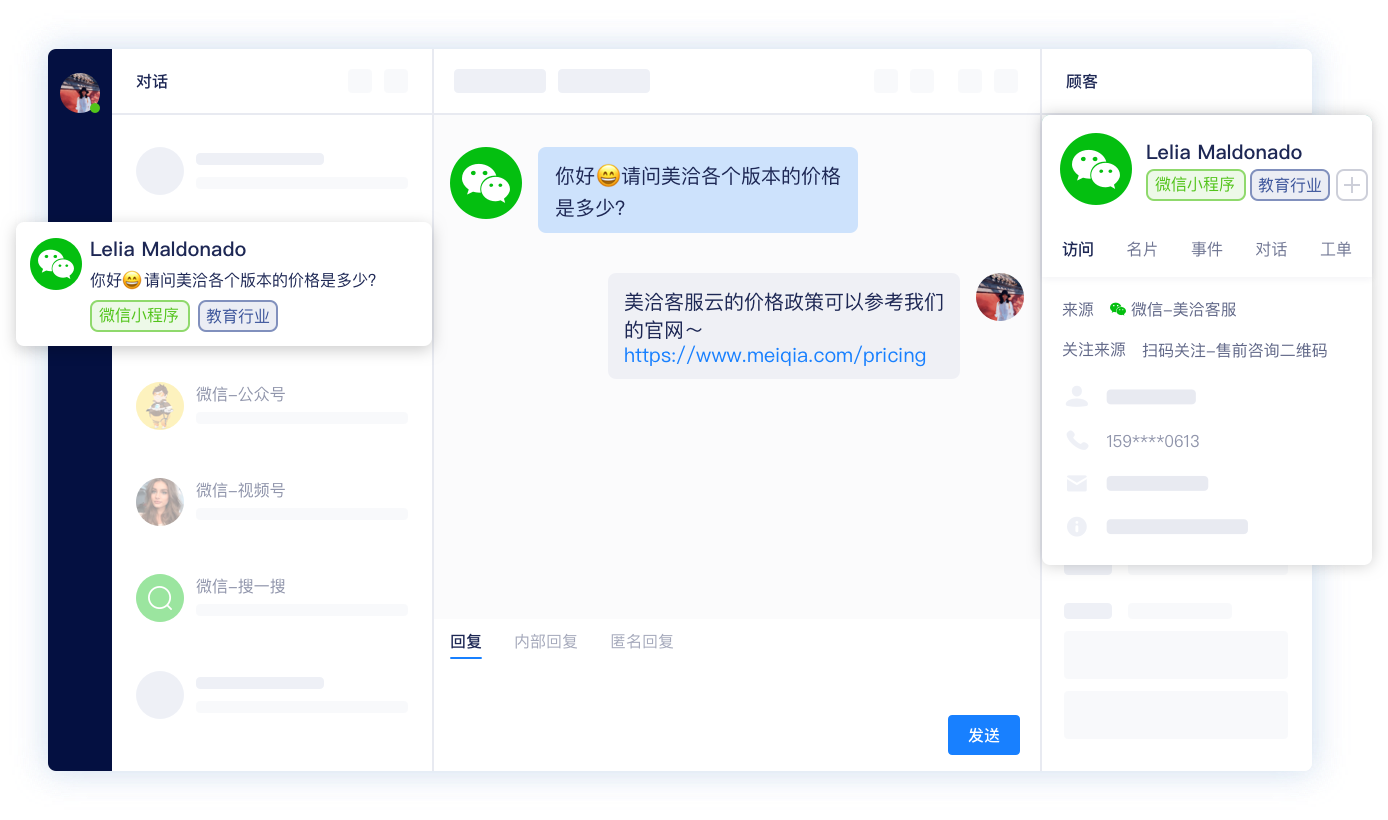Select the name Lelia Maldonado on the conversation card
Image resolution: width=1388 pixels, height=820 pixels.
pos(168,250)
